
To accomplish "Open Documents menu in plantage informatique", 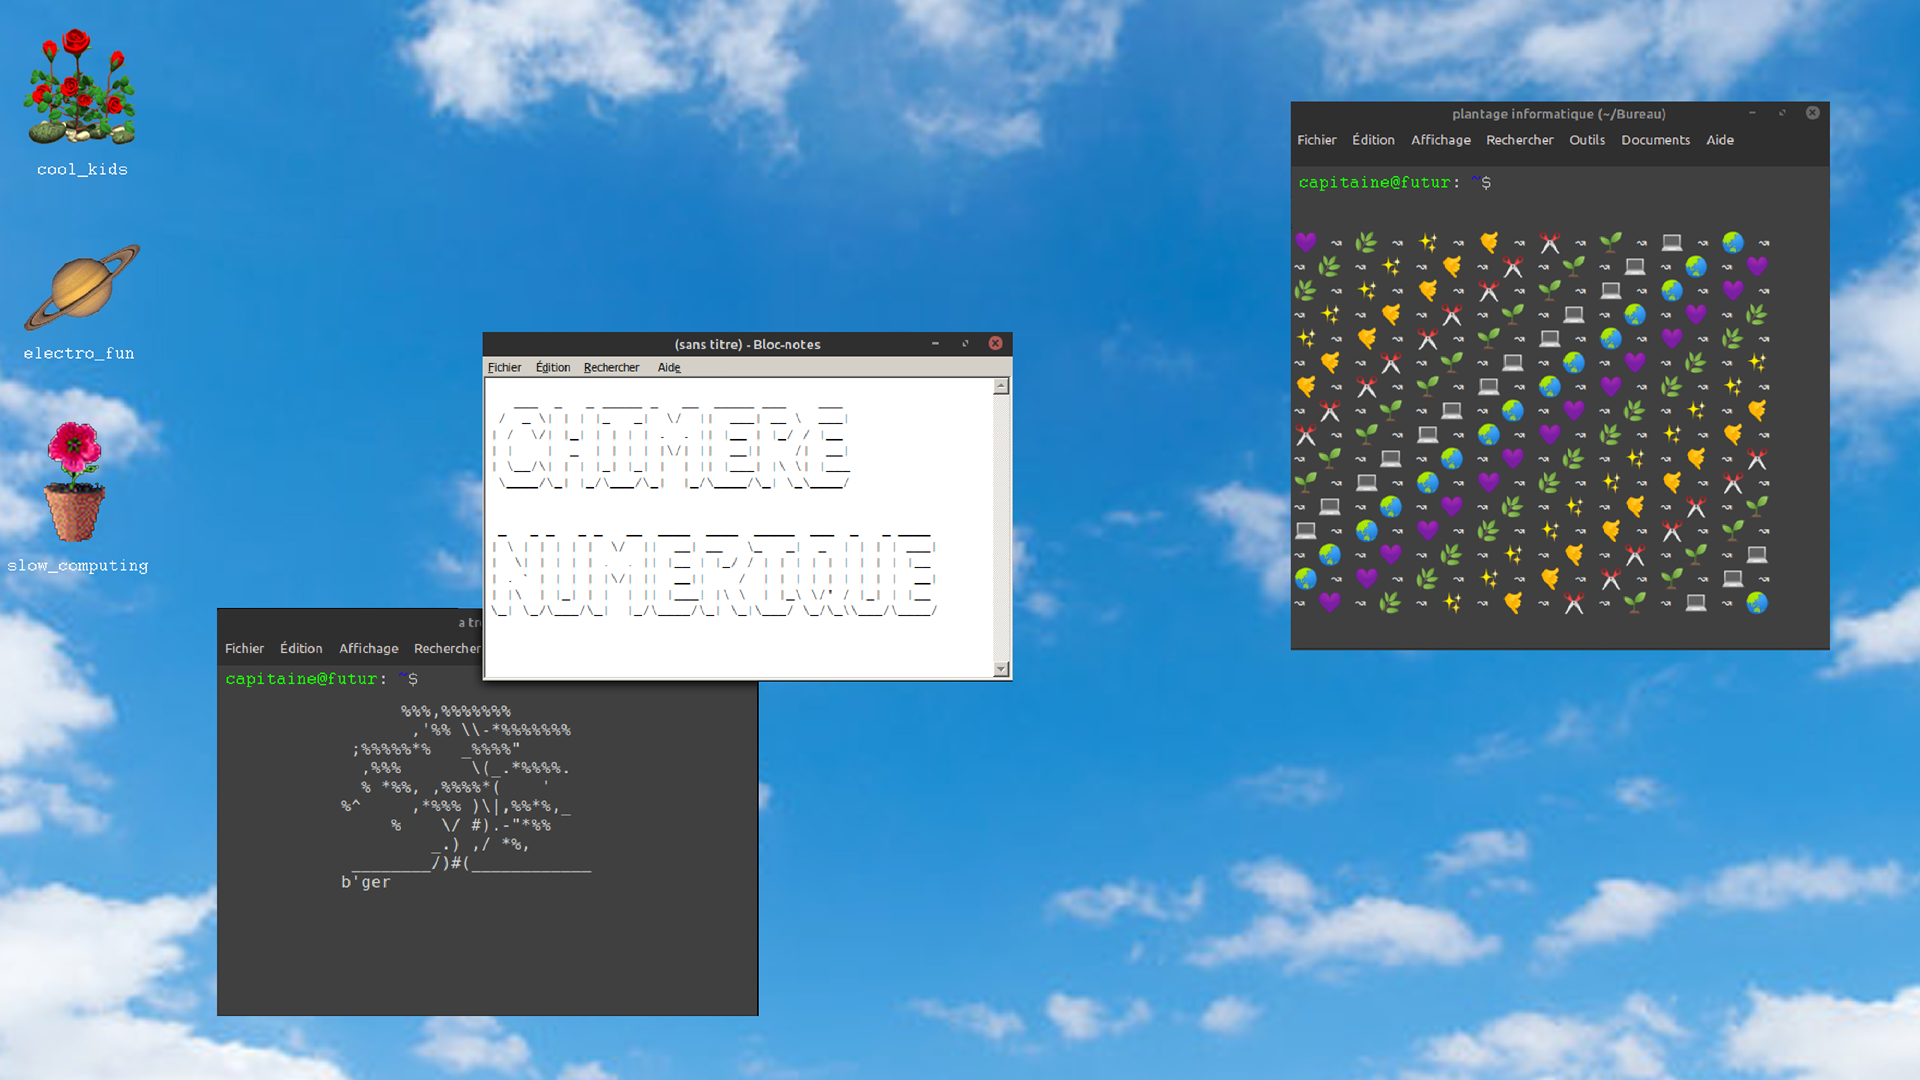I will 1655,140.
